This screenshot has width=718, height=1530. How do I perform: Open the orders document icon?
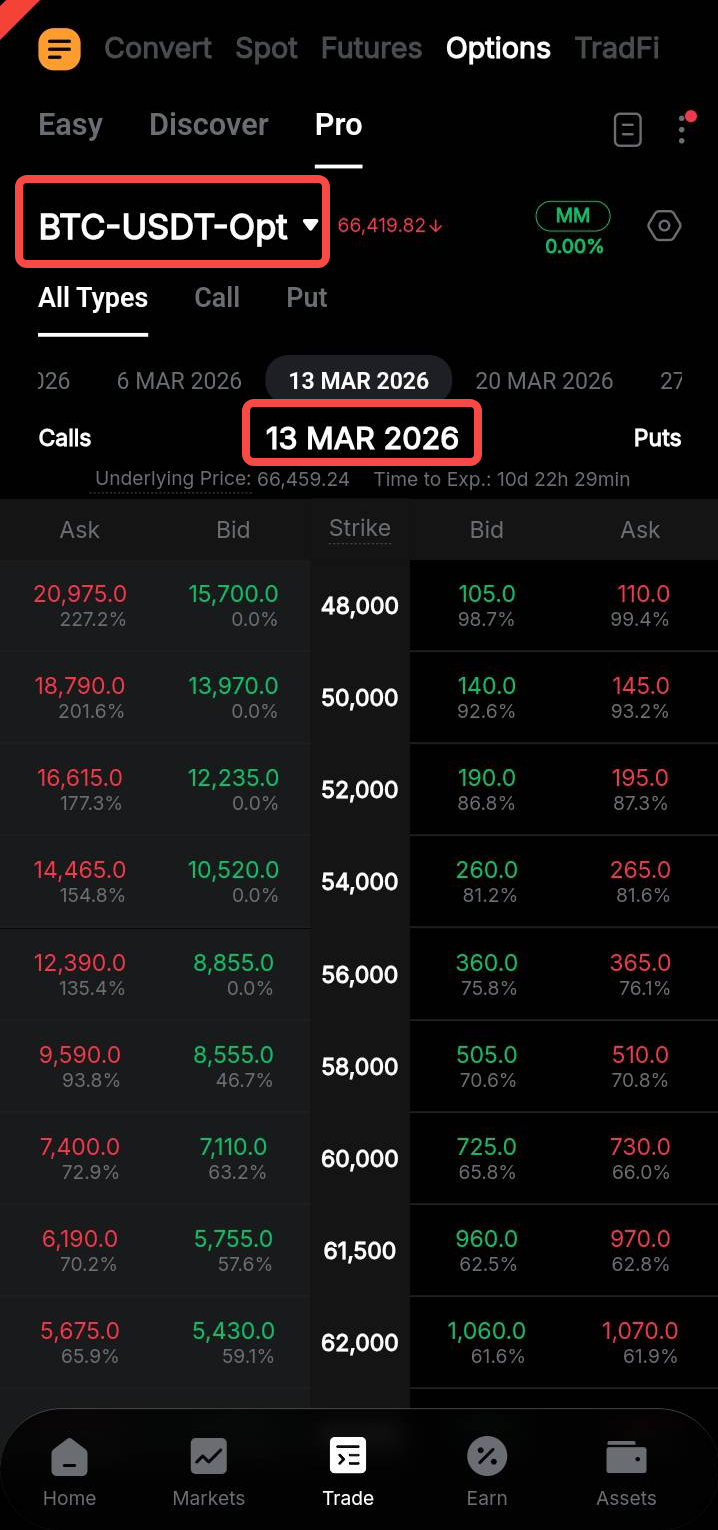627,129
